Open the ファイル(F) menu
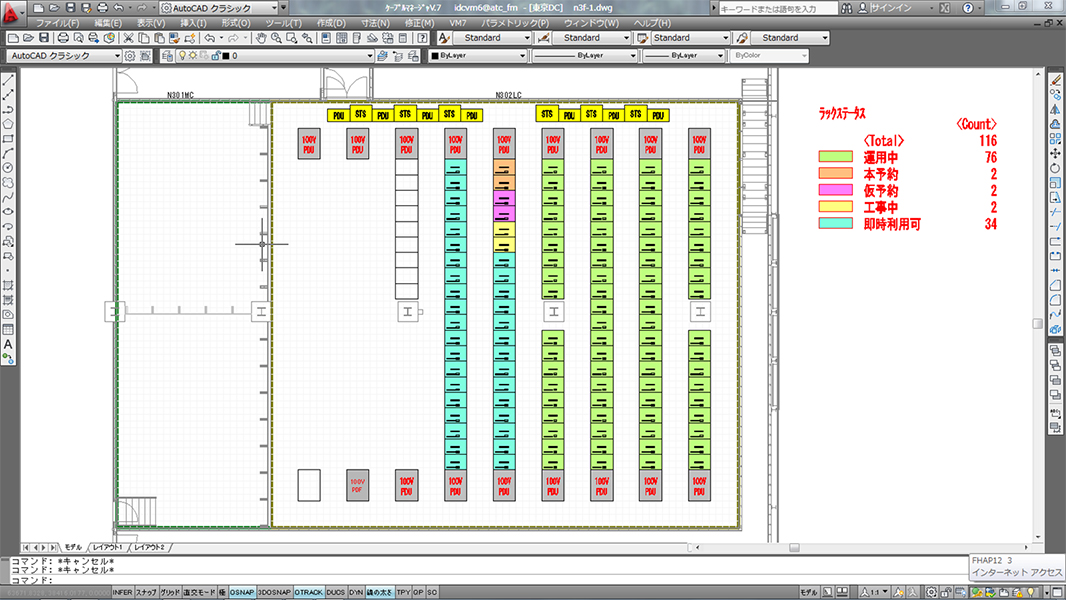Screen dimensions: 1066x600 coord(58,23)
